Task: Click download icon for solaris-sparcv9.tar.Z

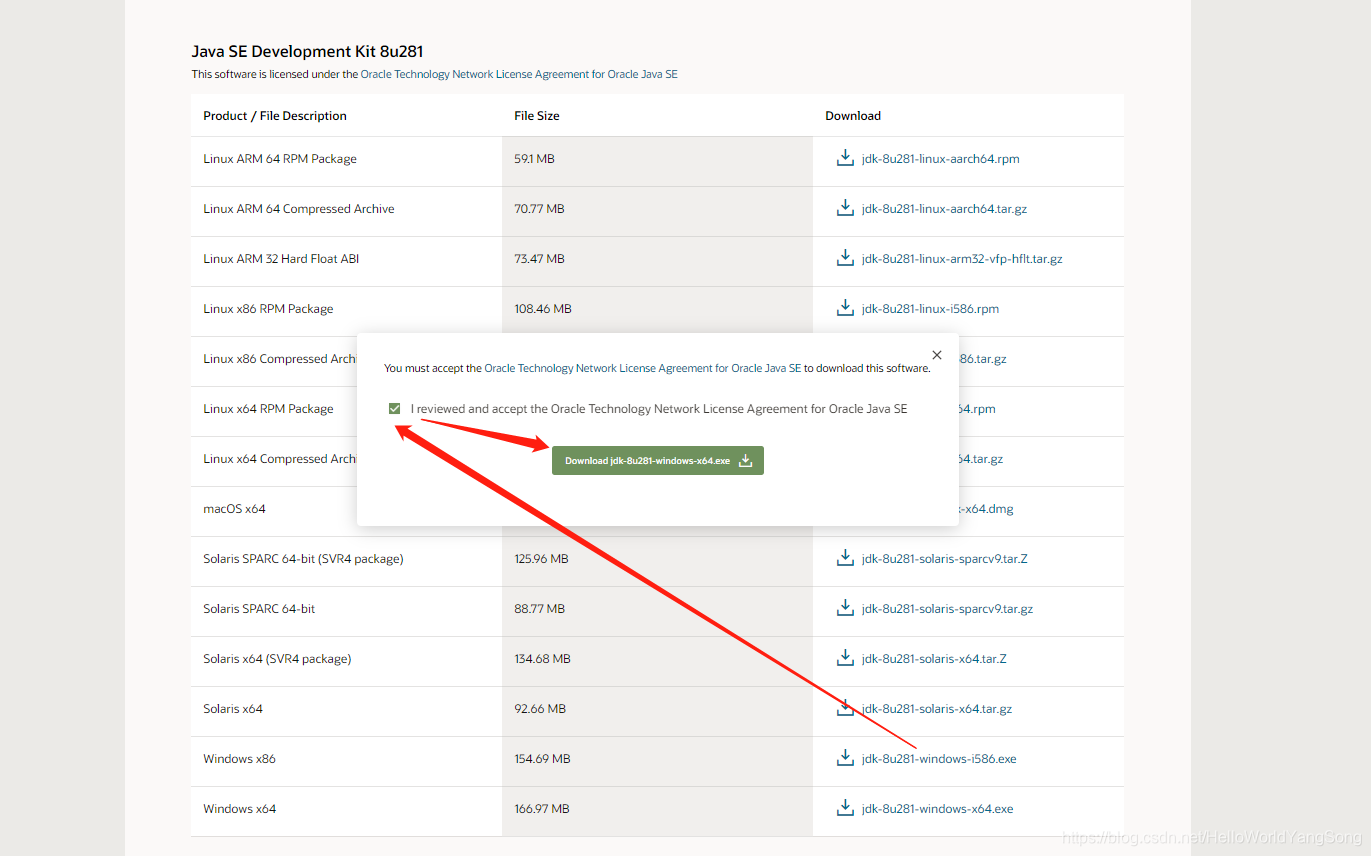Action: click(845, 558)
